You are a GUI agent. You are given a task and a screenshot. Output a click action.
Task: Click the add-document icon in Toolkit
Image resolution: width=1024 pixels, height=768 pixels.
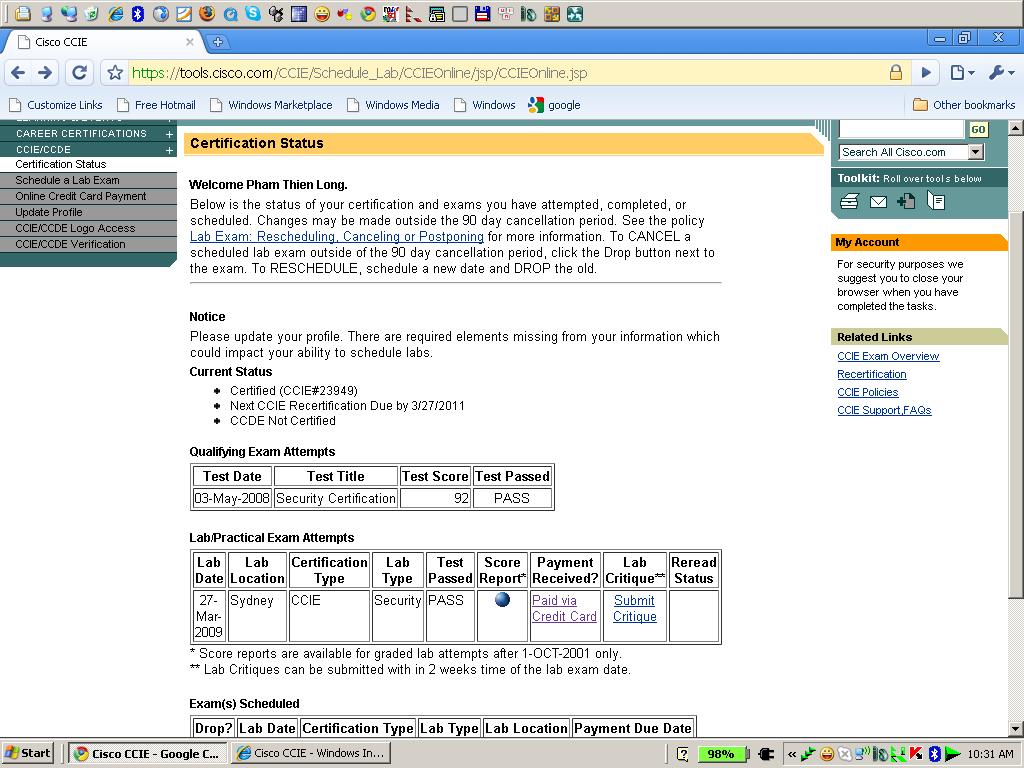[x=906, y=202]
